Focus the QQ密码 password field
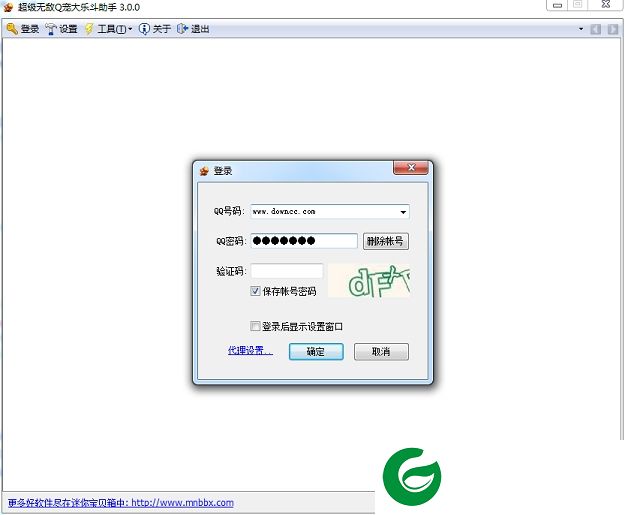The height and width of the screenshot is (515, 625). 304,241
